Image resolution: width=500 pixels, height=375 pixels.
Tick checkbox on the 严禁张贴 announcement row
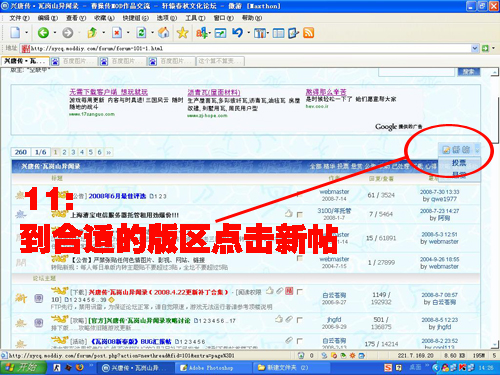300,258
